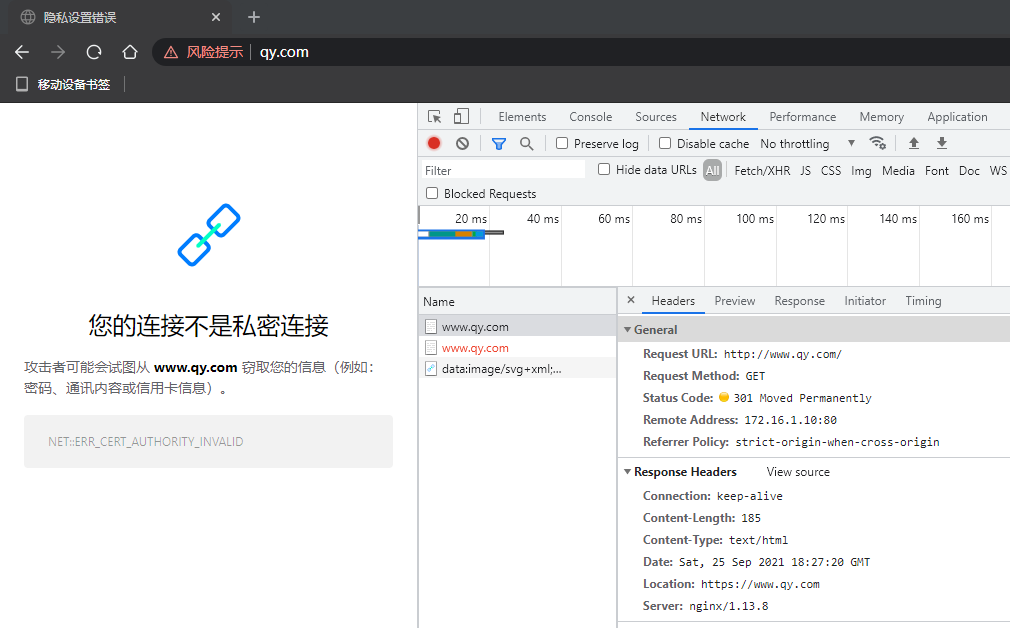Enable the Disable cache checkbox
The width and height of the screenshot is (1010, 628).
pos(665,143)
